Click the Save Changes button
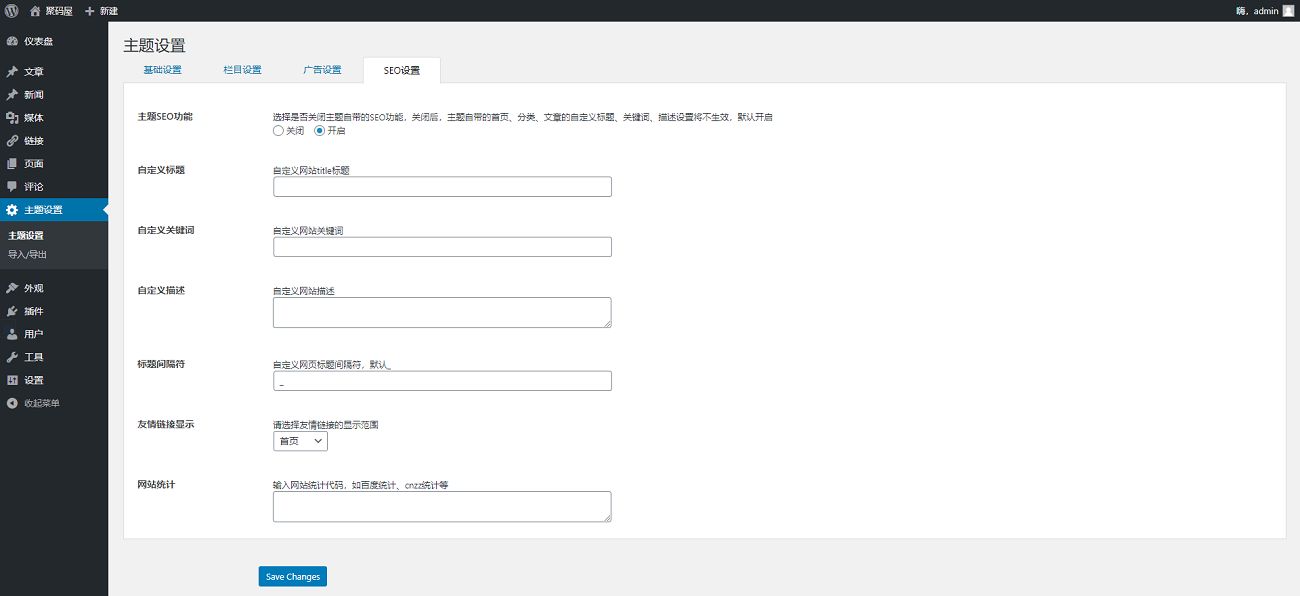The height and width of the screenshot is (596, 1300). pos(293,577)
